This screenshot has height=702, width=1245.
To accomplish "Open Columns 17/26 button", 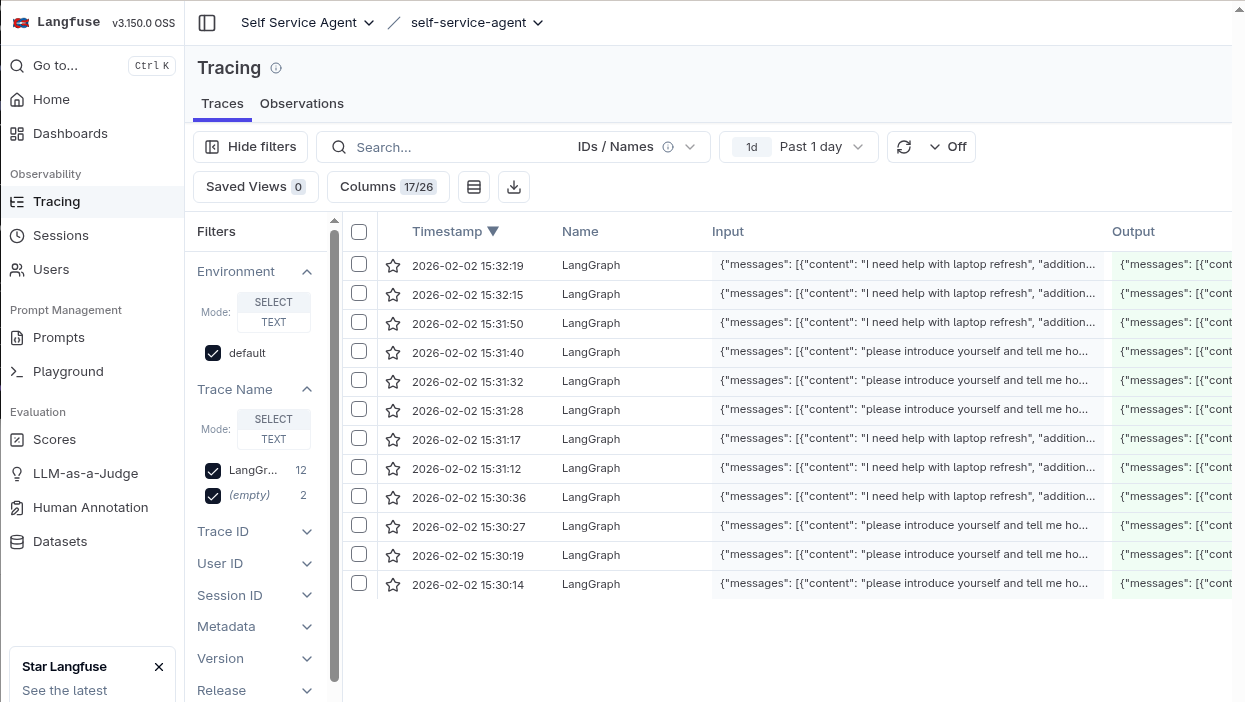I will tap(388, 187).
